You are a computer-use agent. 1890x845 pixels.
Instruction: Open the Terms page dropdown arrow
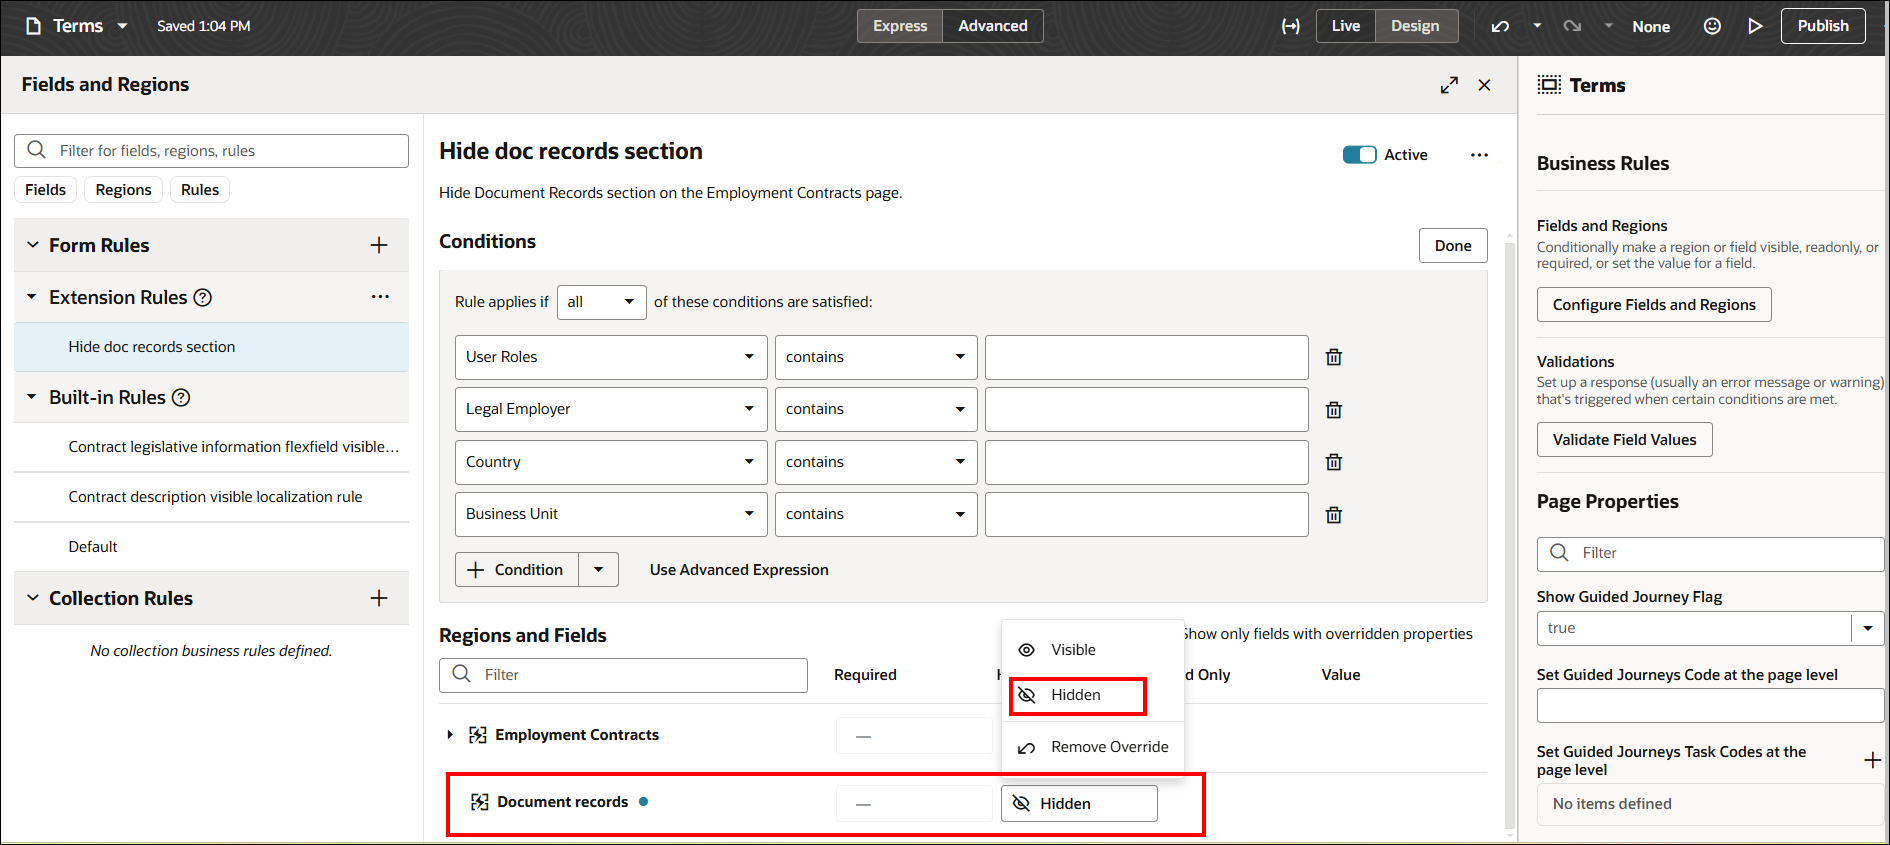(122, 26)
